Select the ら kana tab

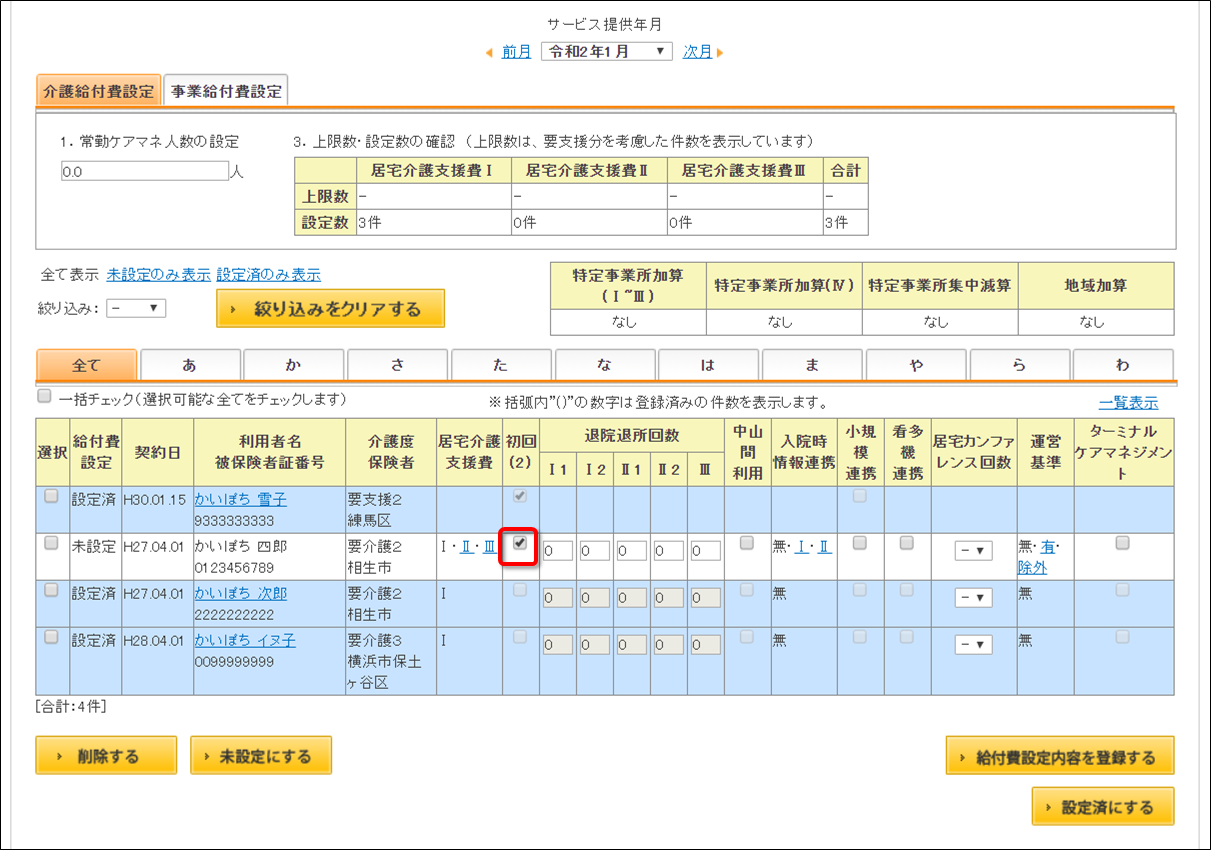(1020, 365)
